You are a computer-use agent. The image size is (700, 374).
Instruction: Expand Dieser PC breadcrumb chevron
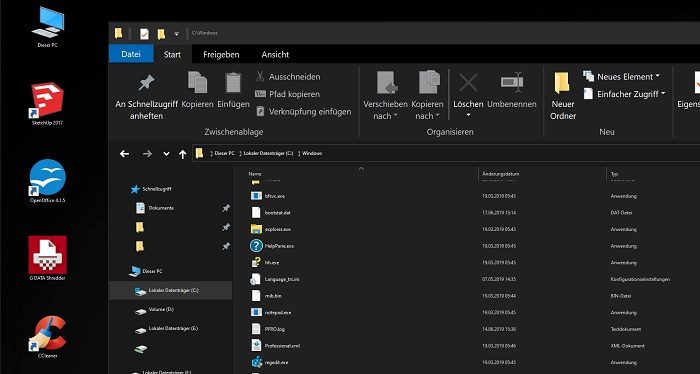pyautogui.click(x=241, y=154)
